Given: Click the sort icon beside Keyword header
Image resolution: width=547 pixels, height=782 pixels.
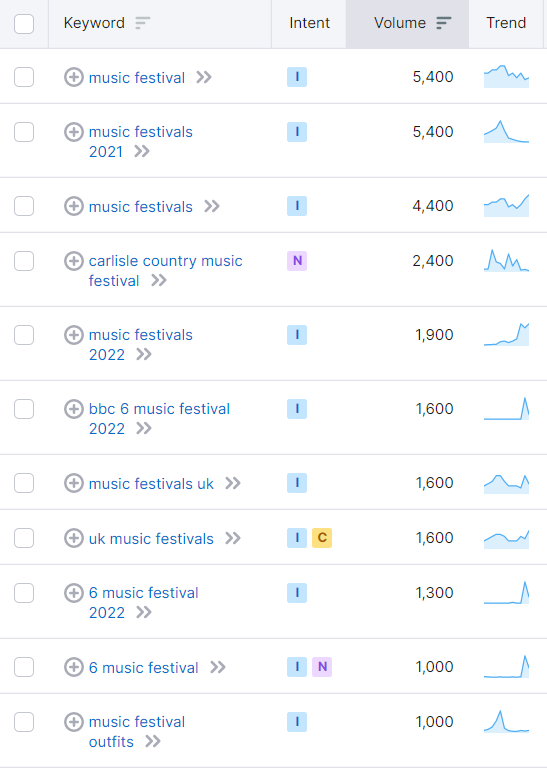Looking at the screenshot, I should click(x=143, y=23).
